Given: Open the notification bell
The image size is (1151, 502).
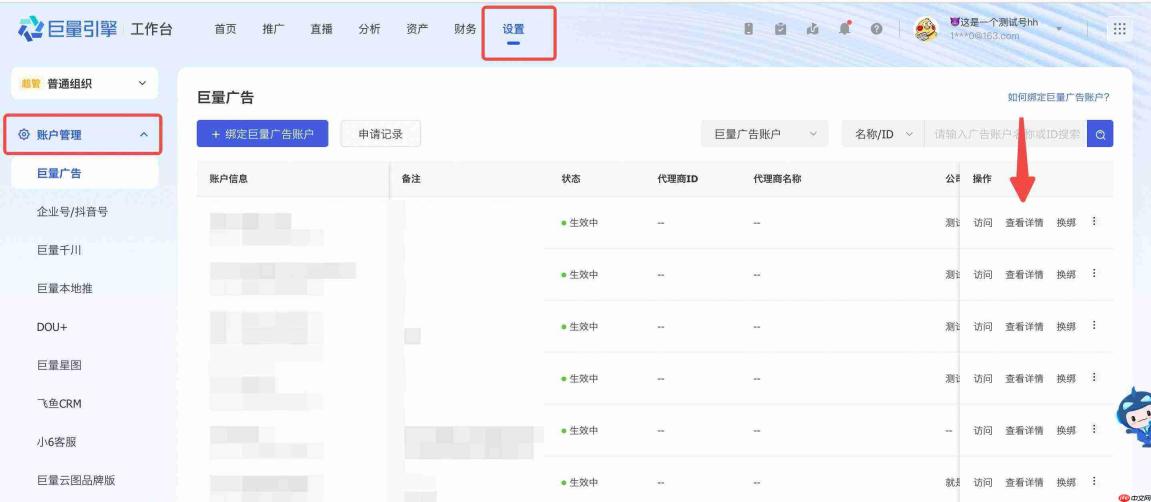Looking at the screenshot, I should click(845, 29).
